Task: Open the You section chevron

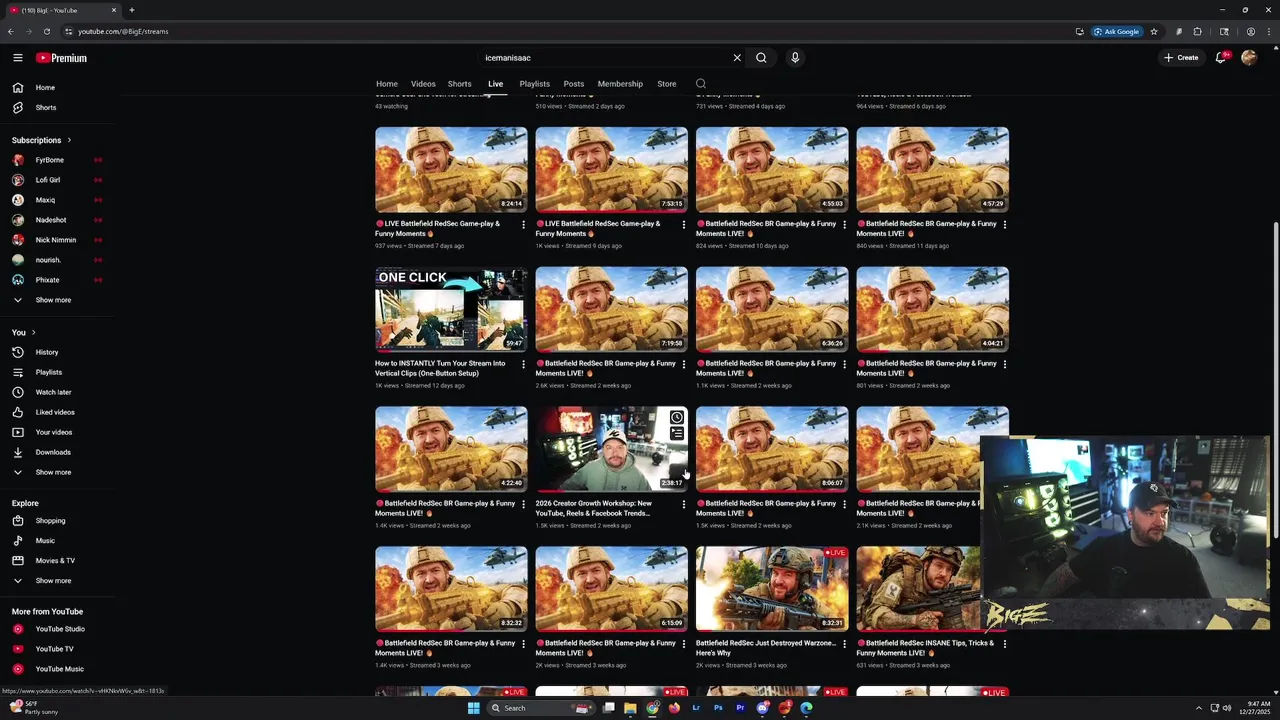Action: pos(34,332)
